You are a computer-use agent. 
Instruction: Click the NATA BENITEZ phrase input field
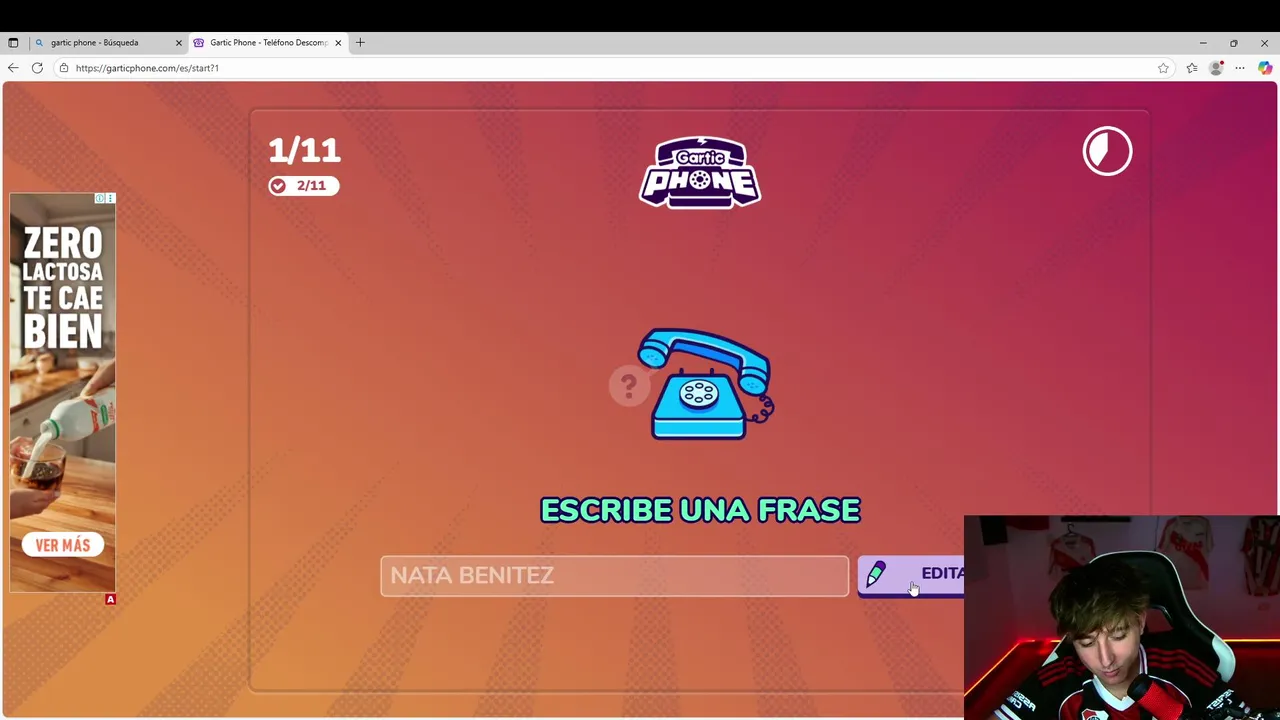point(614,575)
